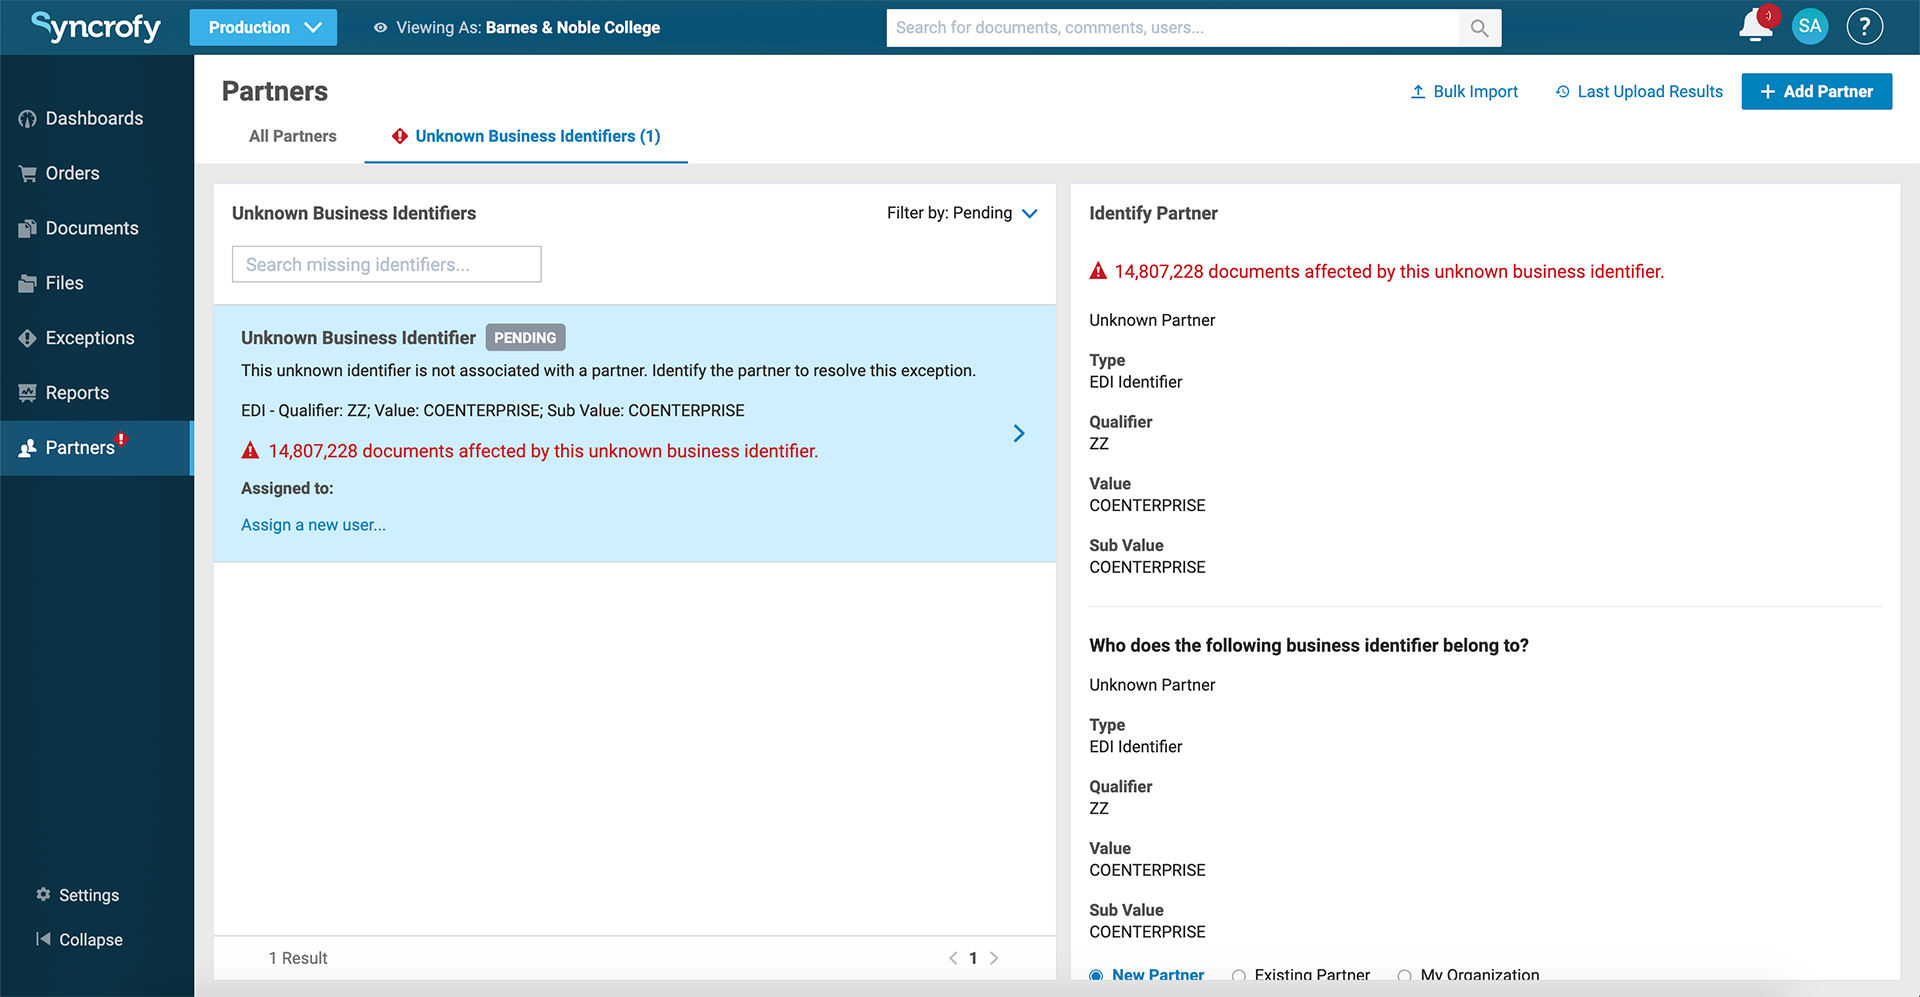Click the PENDING status badge
Image resolution: width=1920 pixels, height=997 pixels.
[526, 338]
